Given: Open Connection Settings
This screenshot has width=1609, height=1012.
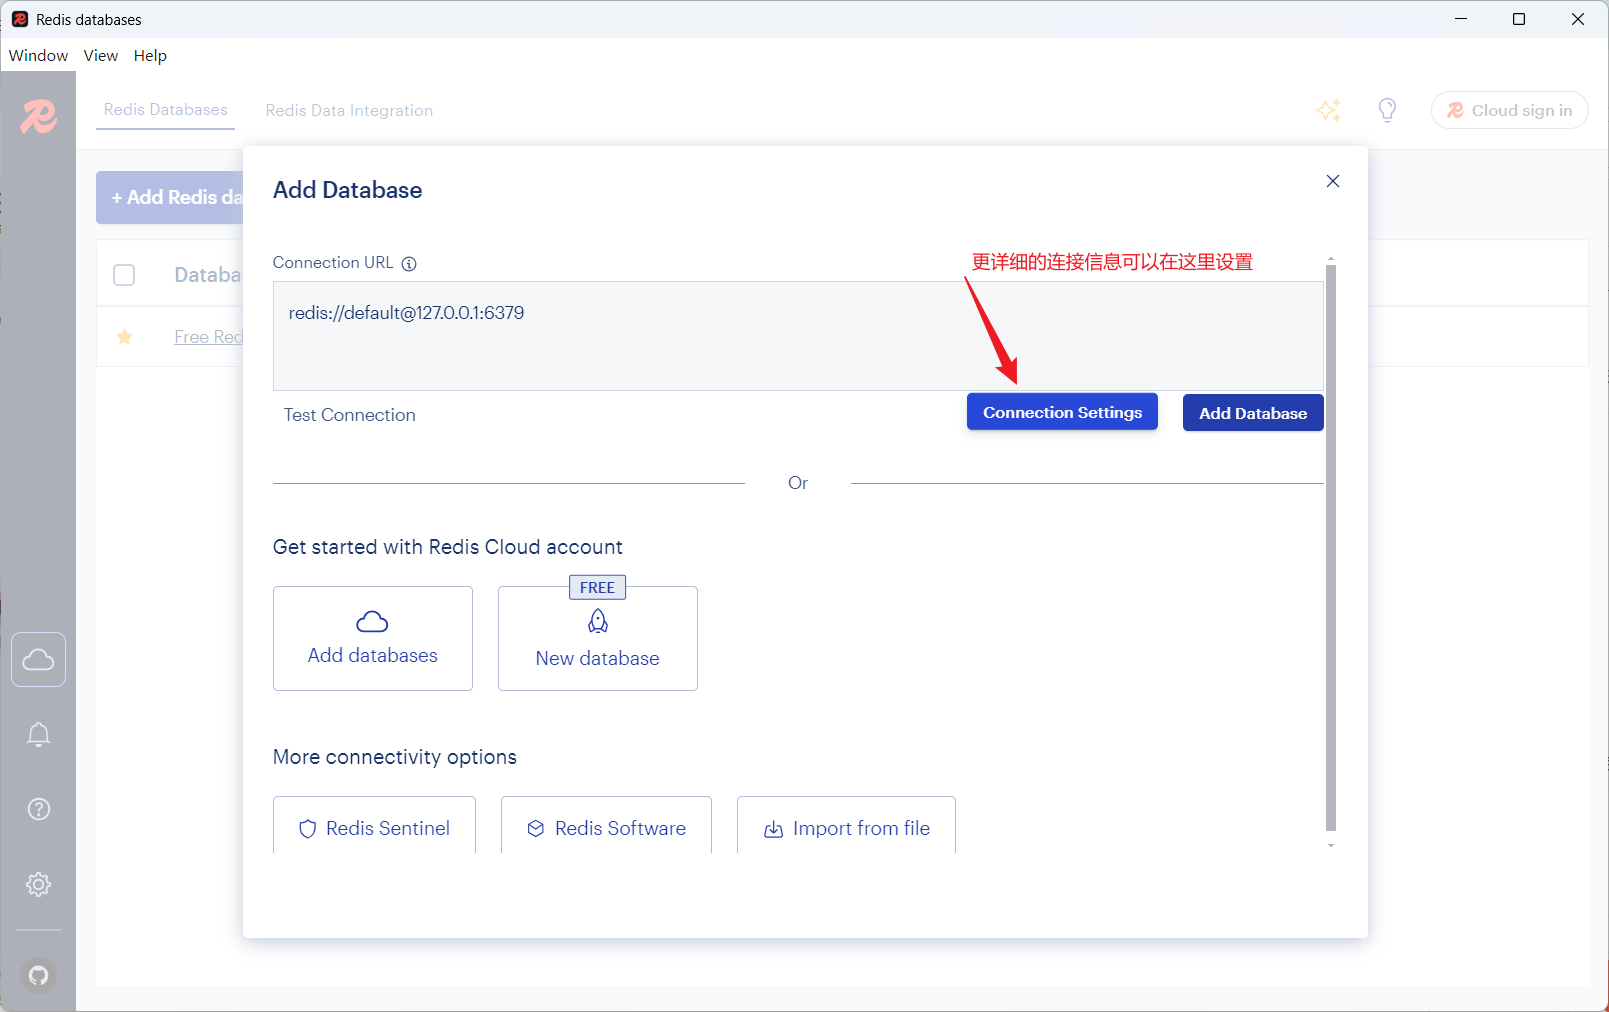Looking at the screenshot, I should 1062,412.
